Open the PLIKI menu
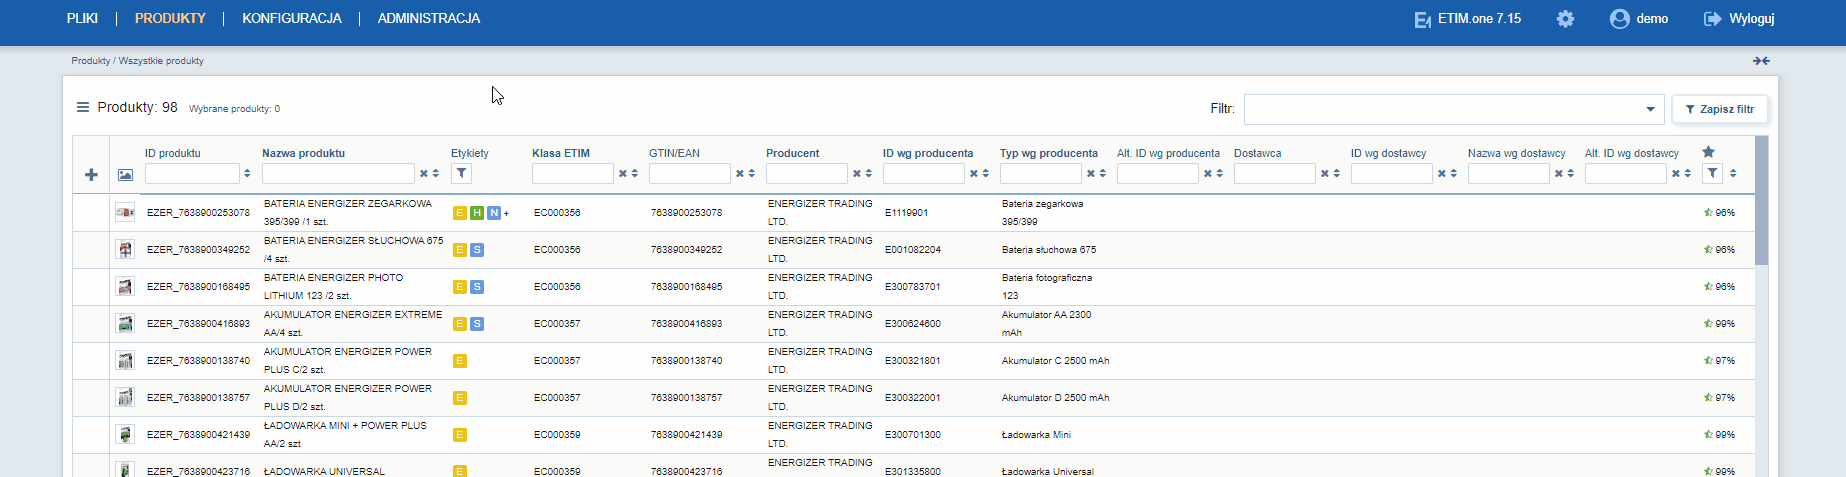 tap(82, 18)
